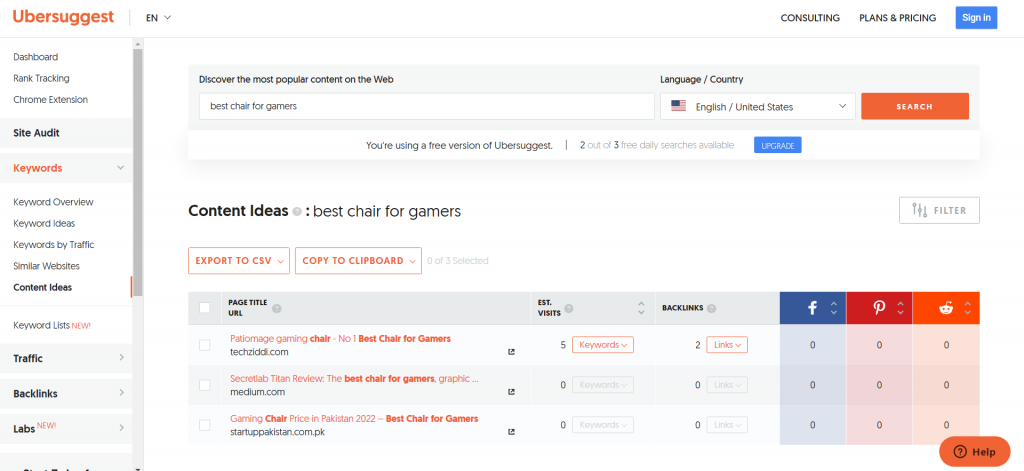Click the Ubersuggest logo

point(63,17)
